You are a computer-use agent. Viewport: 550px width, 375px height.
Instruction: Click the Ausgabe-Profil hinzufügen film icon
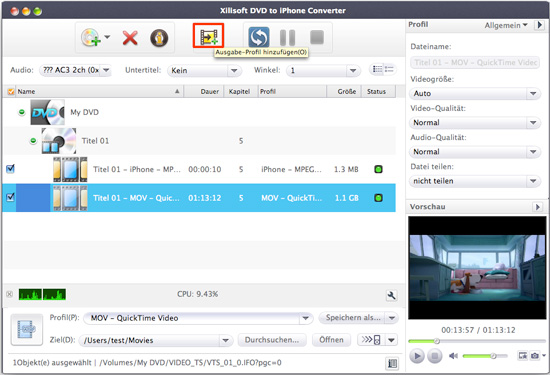point(208,36)
